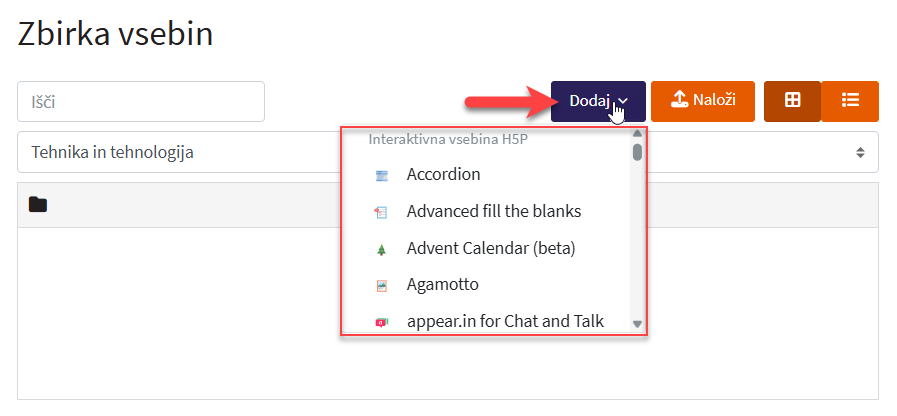The image size is (897, 416).
Task: Click the scrollbar down arrow
Action: coord(637,325)
